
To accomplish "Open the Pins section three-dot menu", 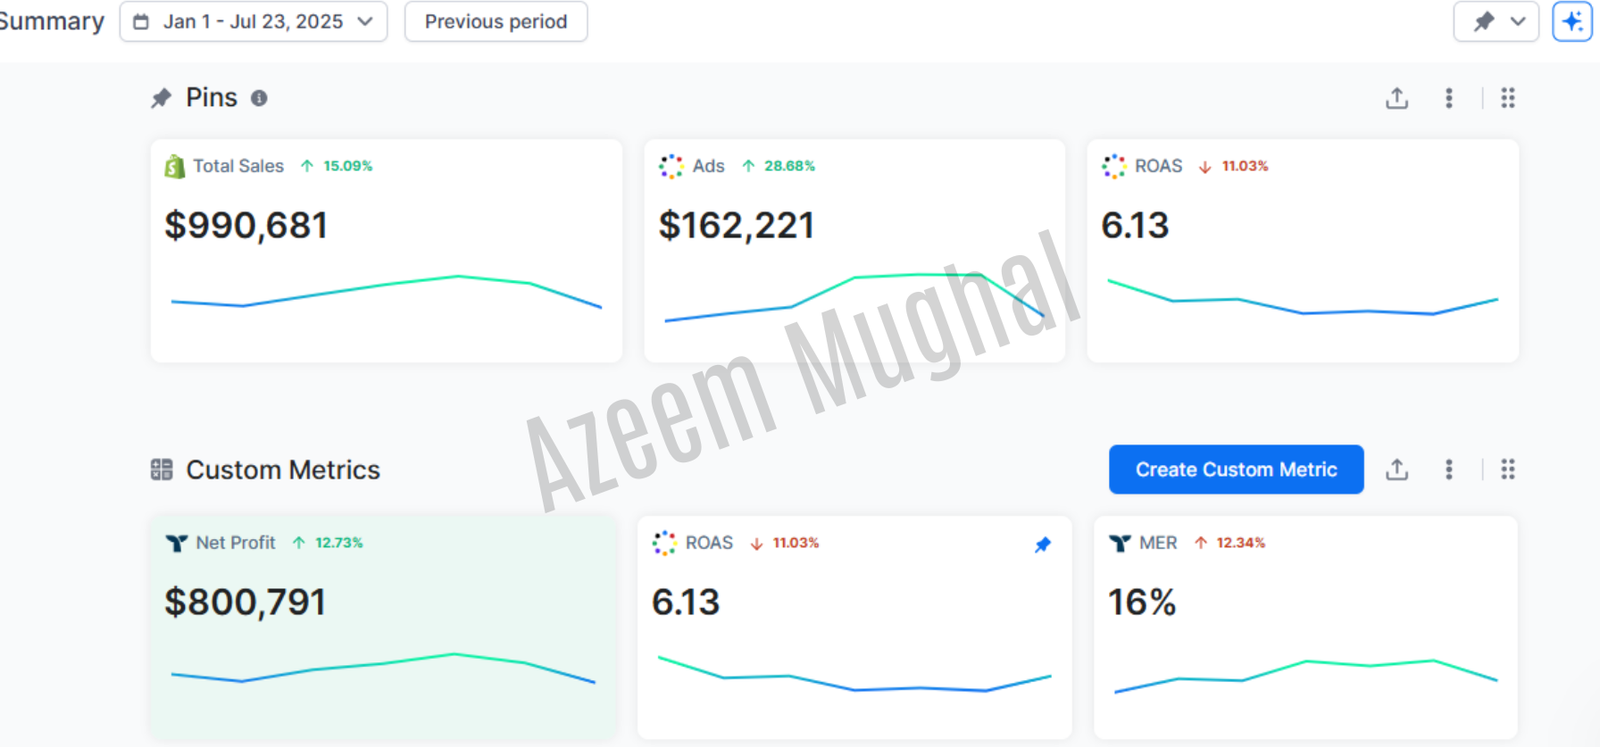I will click(x=1449, y=98).
